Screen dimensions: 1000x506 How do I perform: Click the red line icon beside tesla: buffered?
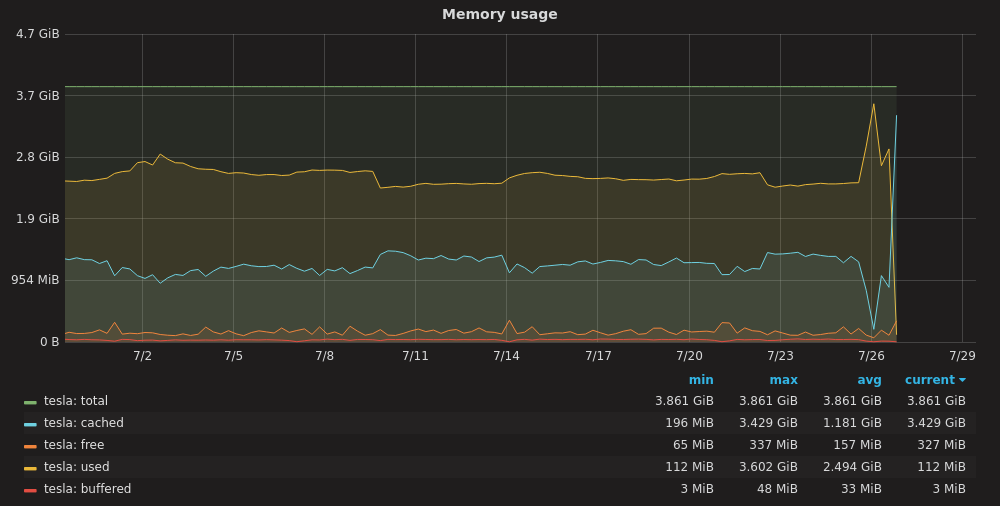(30, 490)
